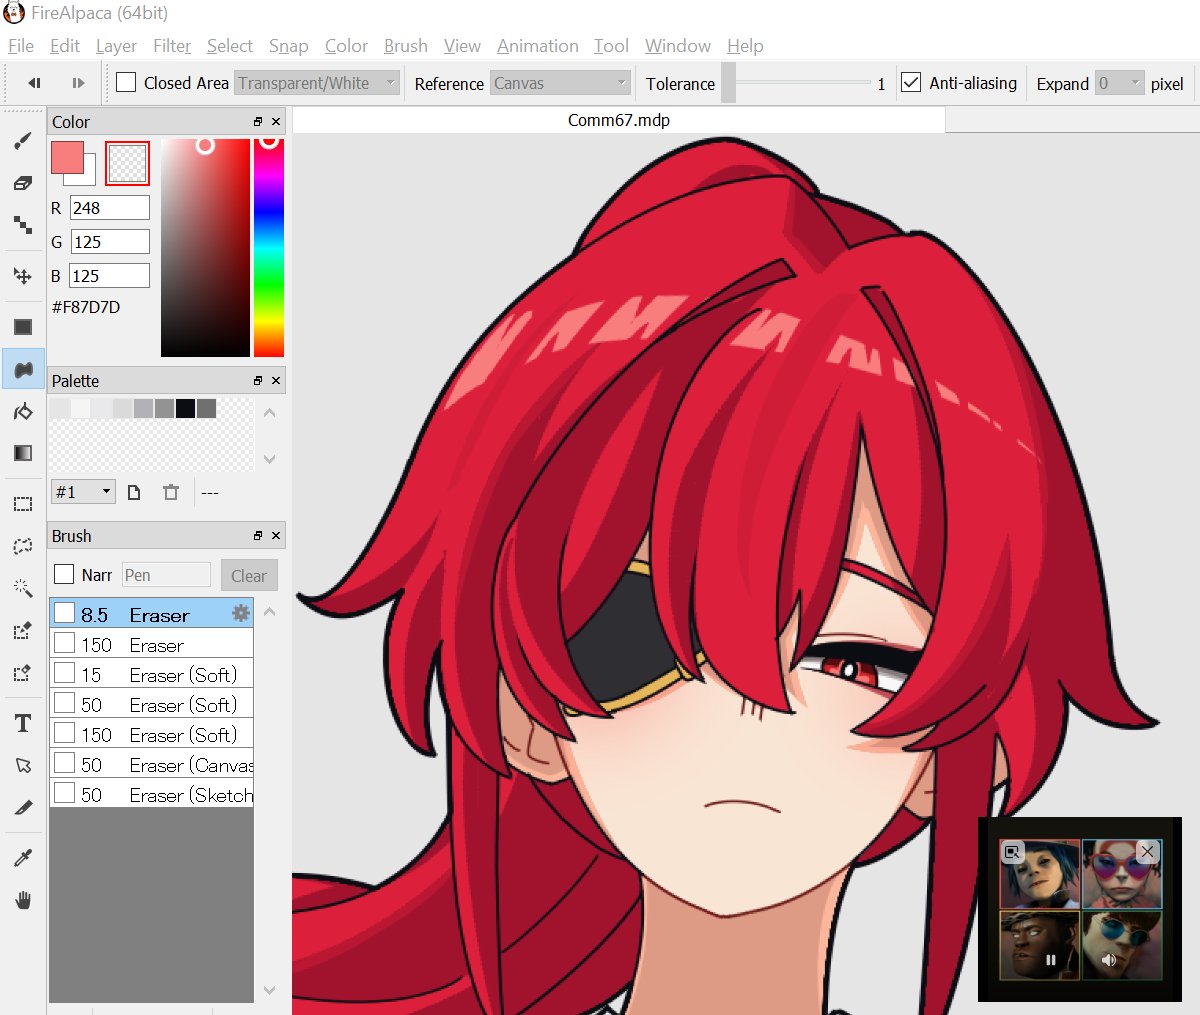Select the Divide tool knife icon

click(x=23, y=807)
